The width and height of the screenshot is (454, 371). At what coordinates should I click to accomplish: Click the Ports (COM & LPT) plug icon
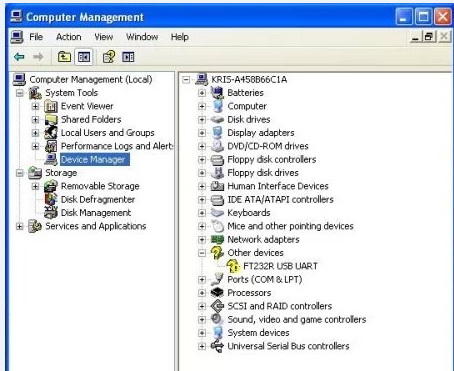coord(217,279)
